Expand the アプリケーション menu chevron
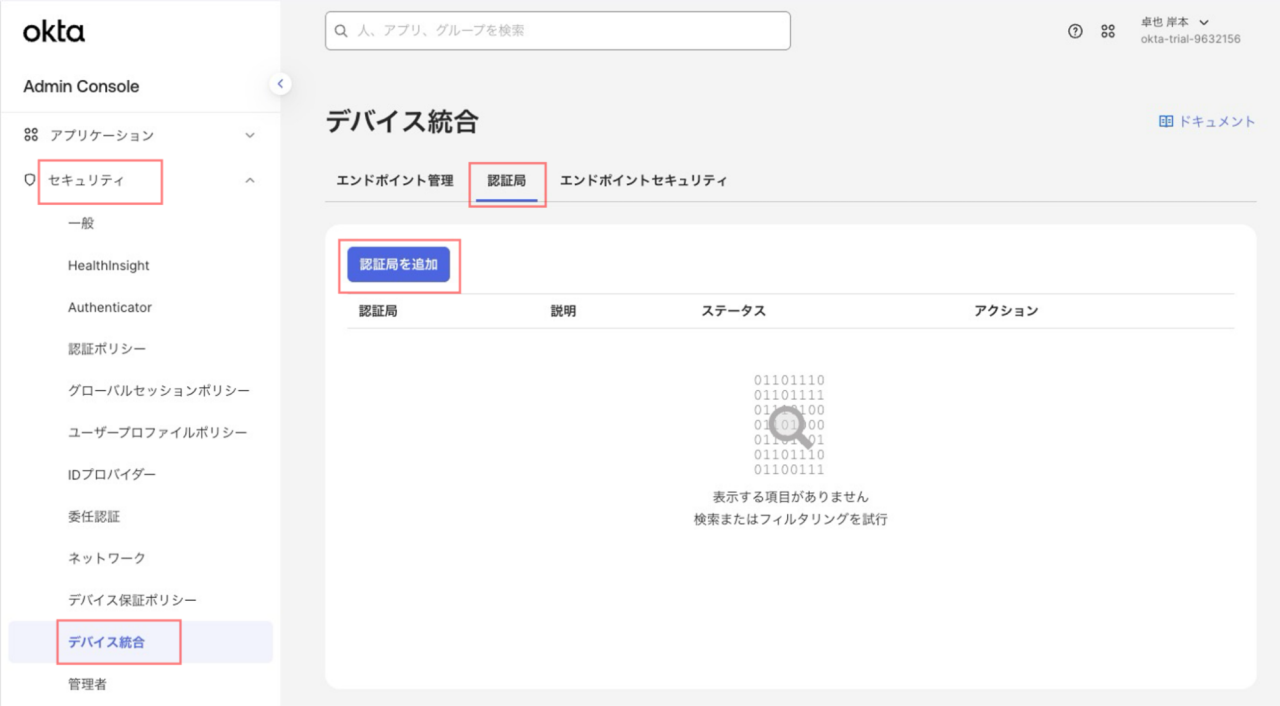The width and height of the screenshot is (1280, 706). click(250, 135)
